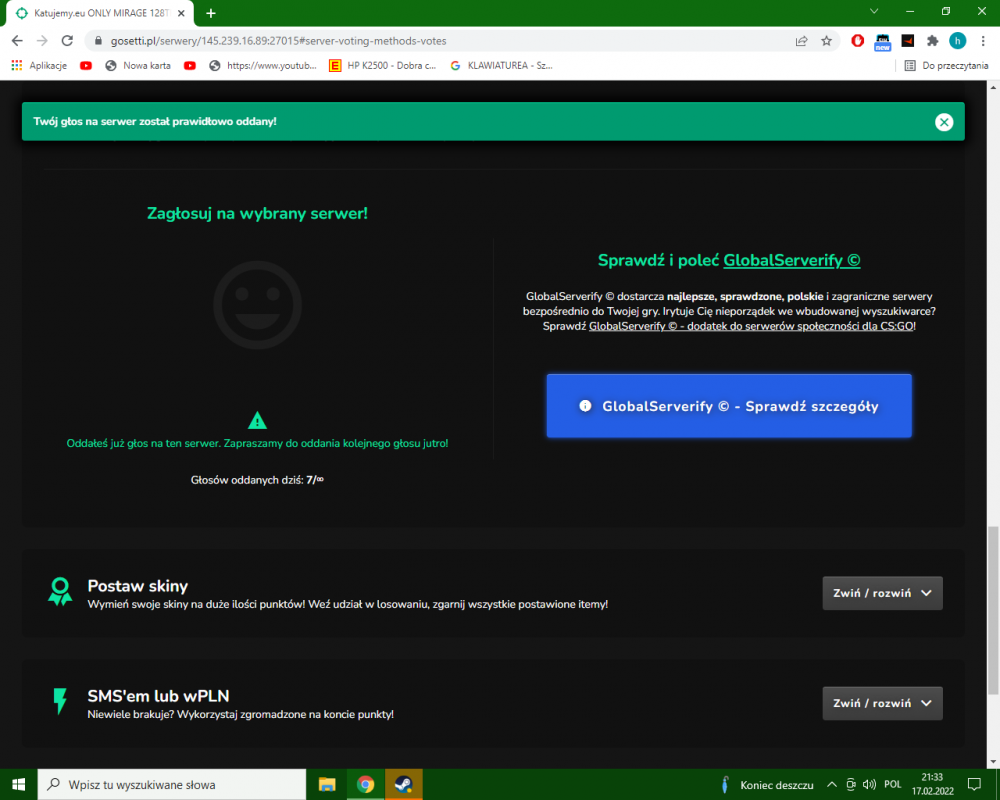This screenshot has width=1000, height=800.
Task: Open the extensions puzzle piece menu
Action: (932, 41)
